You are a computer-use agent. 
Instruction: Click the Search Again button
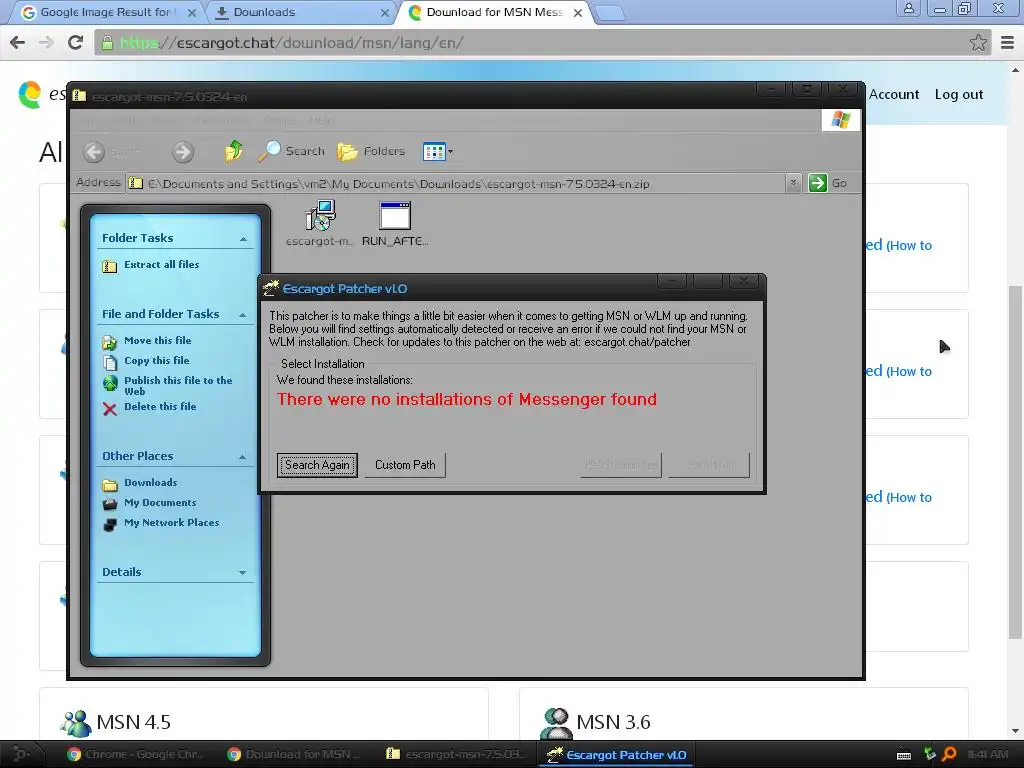point(317,465)
